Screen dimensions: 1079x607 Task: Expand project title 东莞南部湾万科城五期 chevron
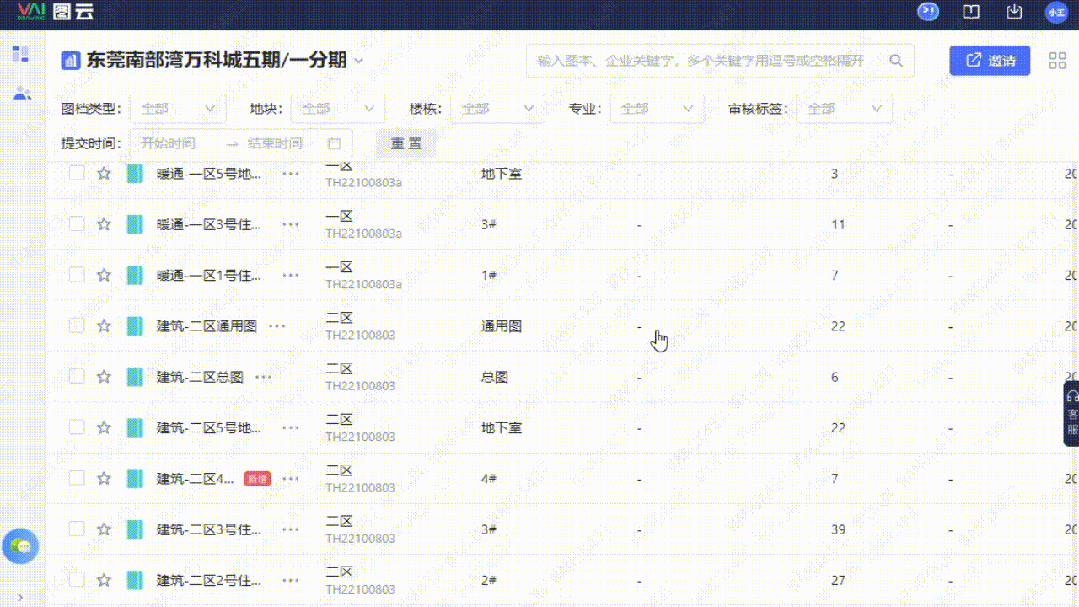(x=359, y=61)
